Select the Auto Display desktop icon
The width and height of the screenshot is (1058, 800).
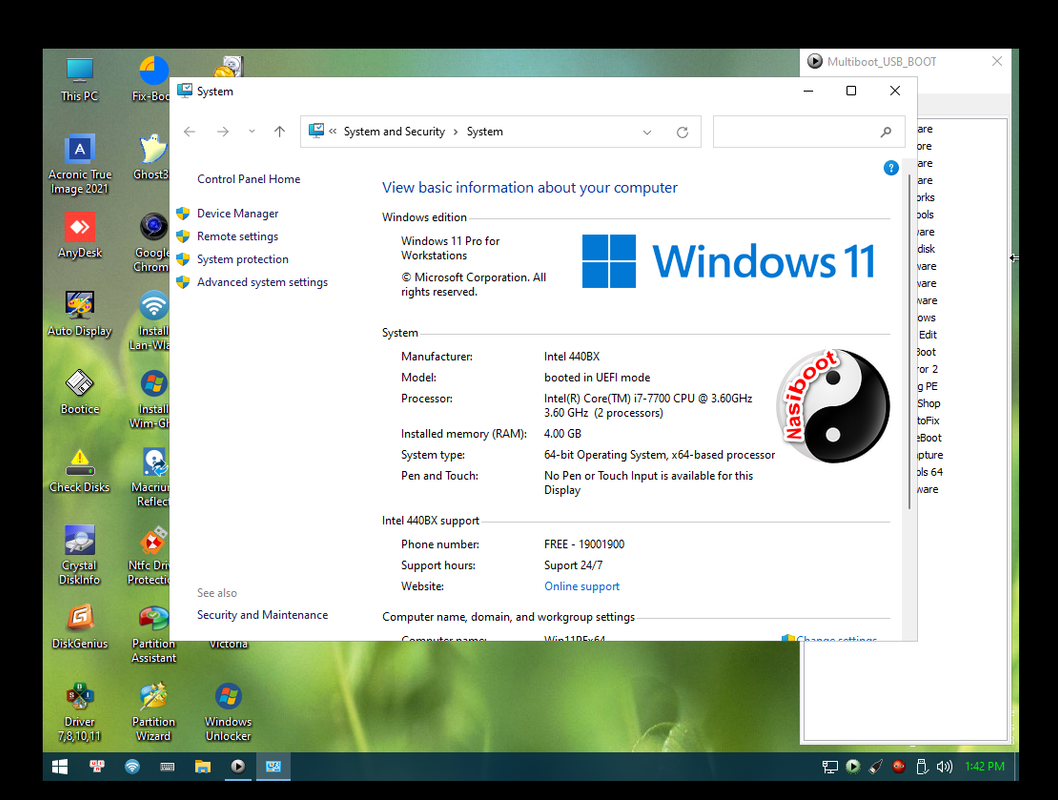point(80,313)
